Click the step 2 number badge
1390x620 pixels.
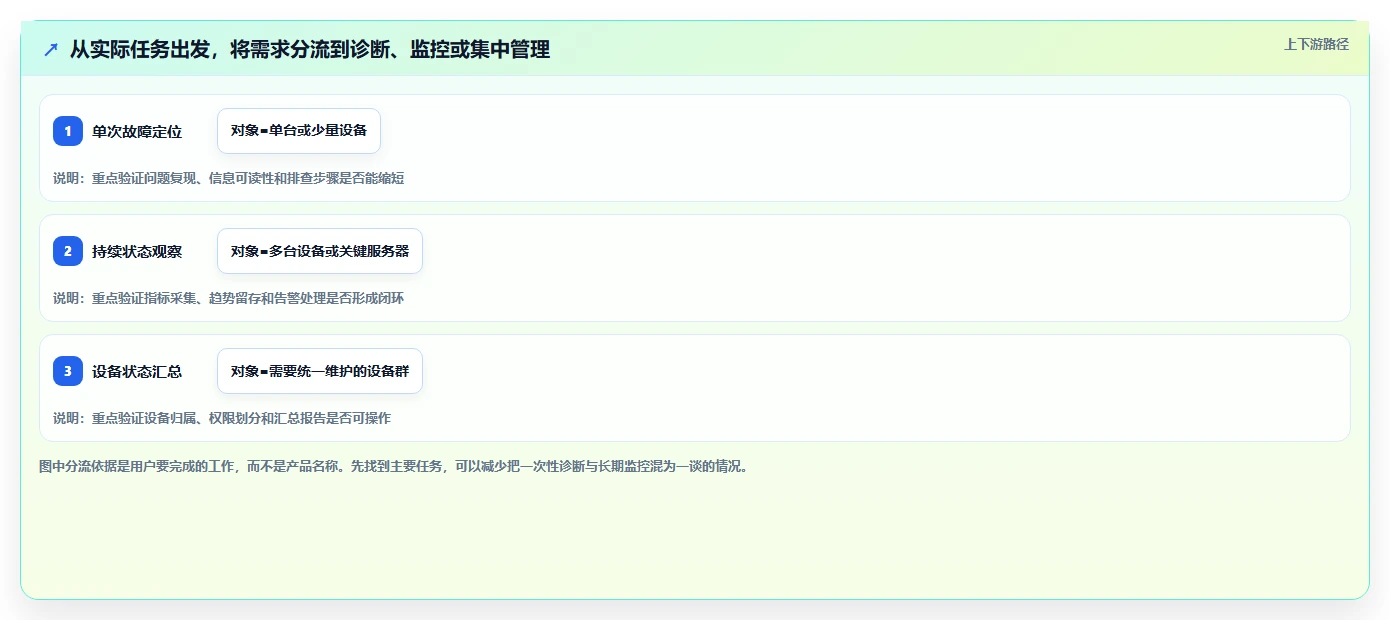coord(68,251)
